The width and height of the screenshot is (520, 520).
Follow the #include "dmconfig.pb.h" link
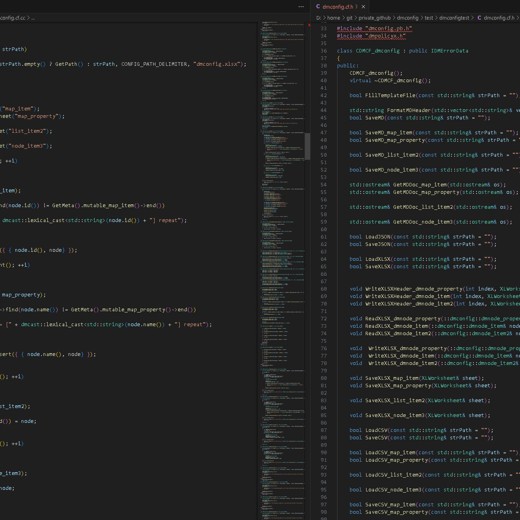tap(374, 29)
